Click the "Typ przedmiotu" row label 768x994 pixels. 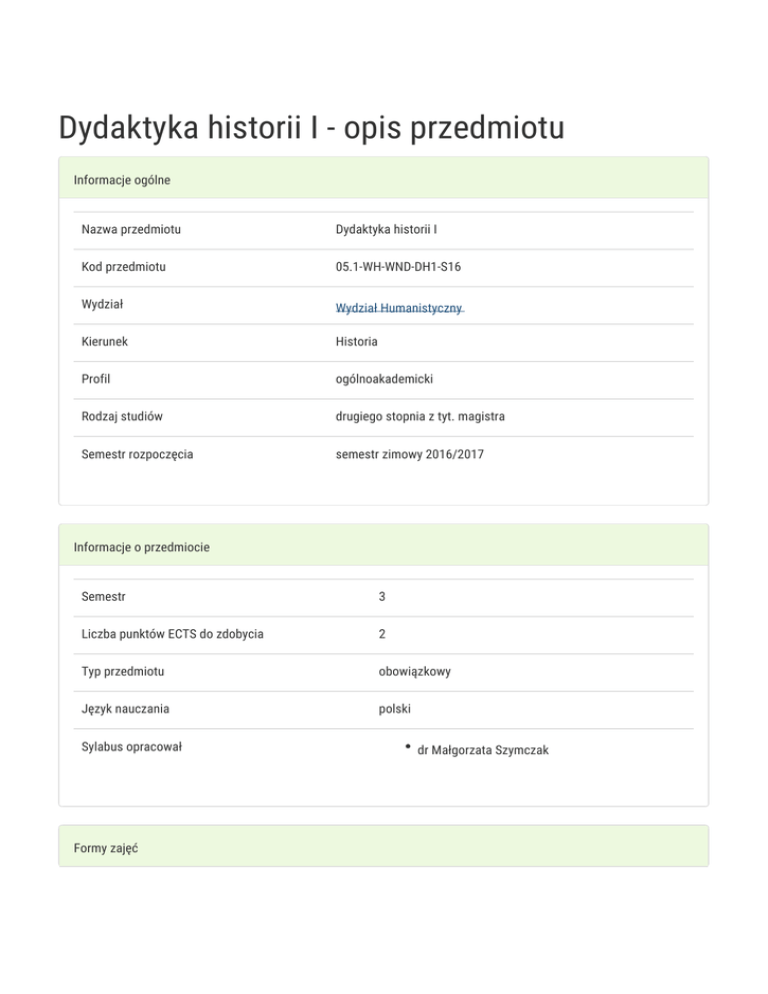tap(124, 671)
